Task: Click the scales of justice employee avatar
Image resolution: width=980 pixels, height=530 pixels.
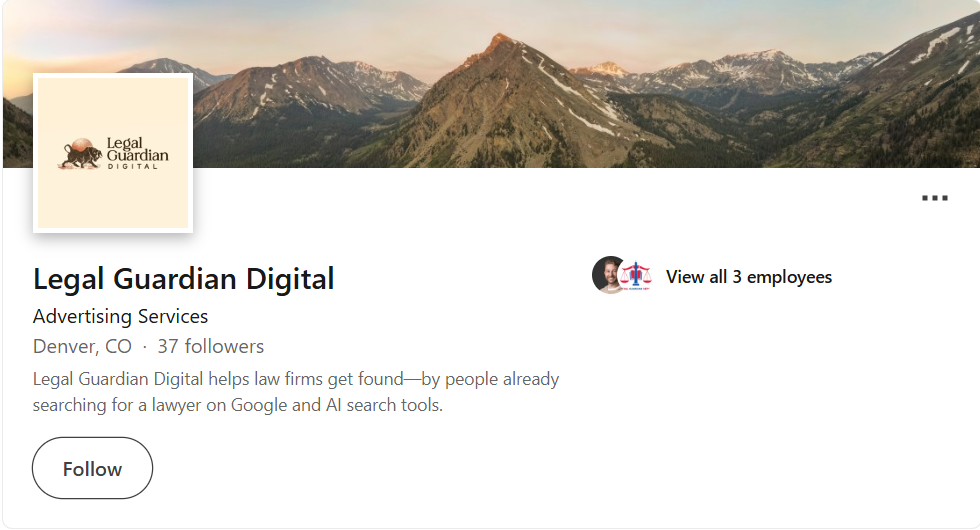Action: click(636, 276)
